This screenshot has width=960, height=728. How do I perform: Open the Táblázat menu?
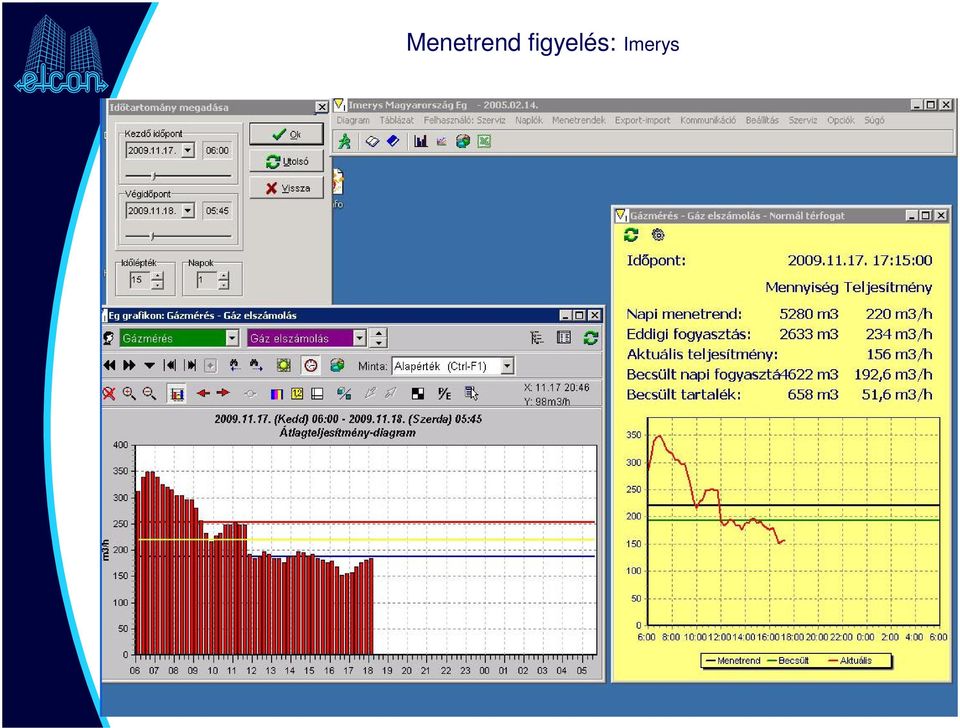click(x=396, y=120)
